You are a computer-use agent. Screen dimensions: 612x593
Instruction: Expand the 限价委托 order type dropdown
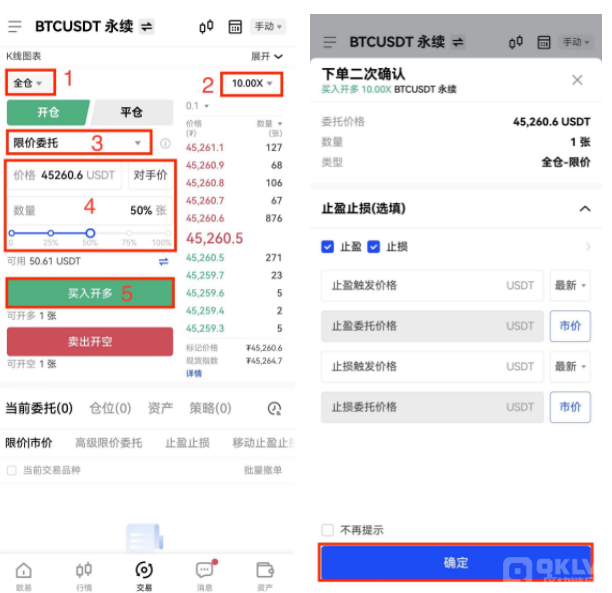click(x=78, y=143)
